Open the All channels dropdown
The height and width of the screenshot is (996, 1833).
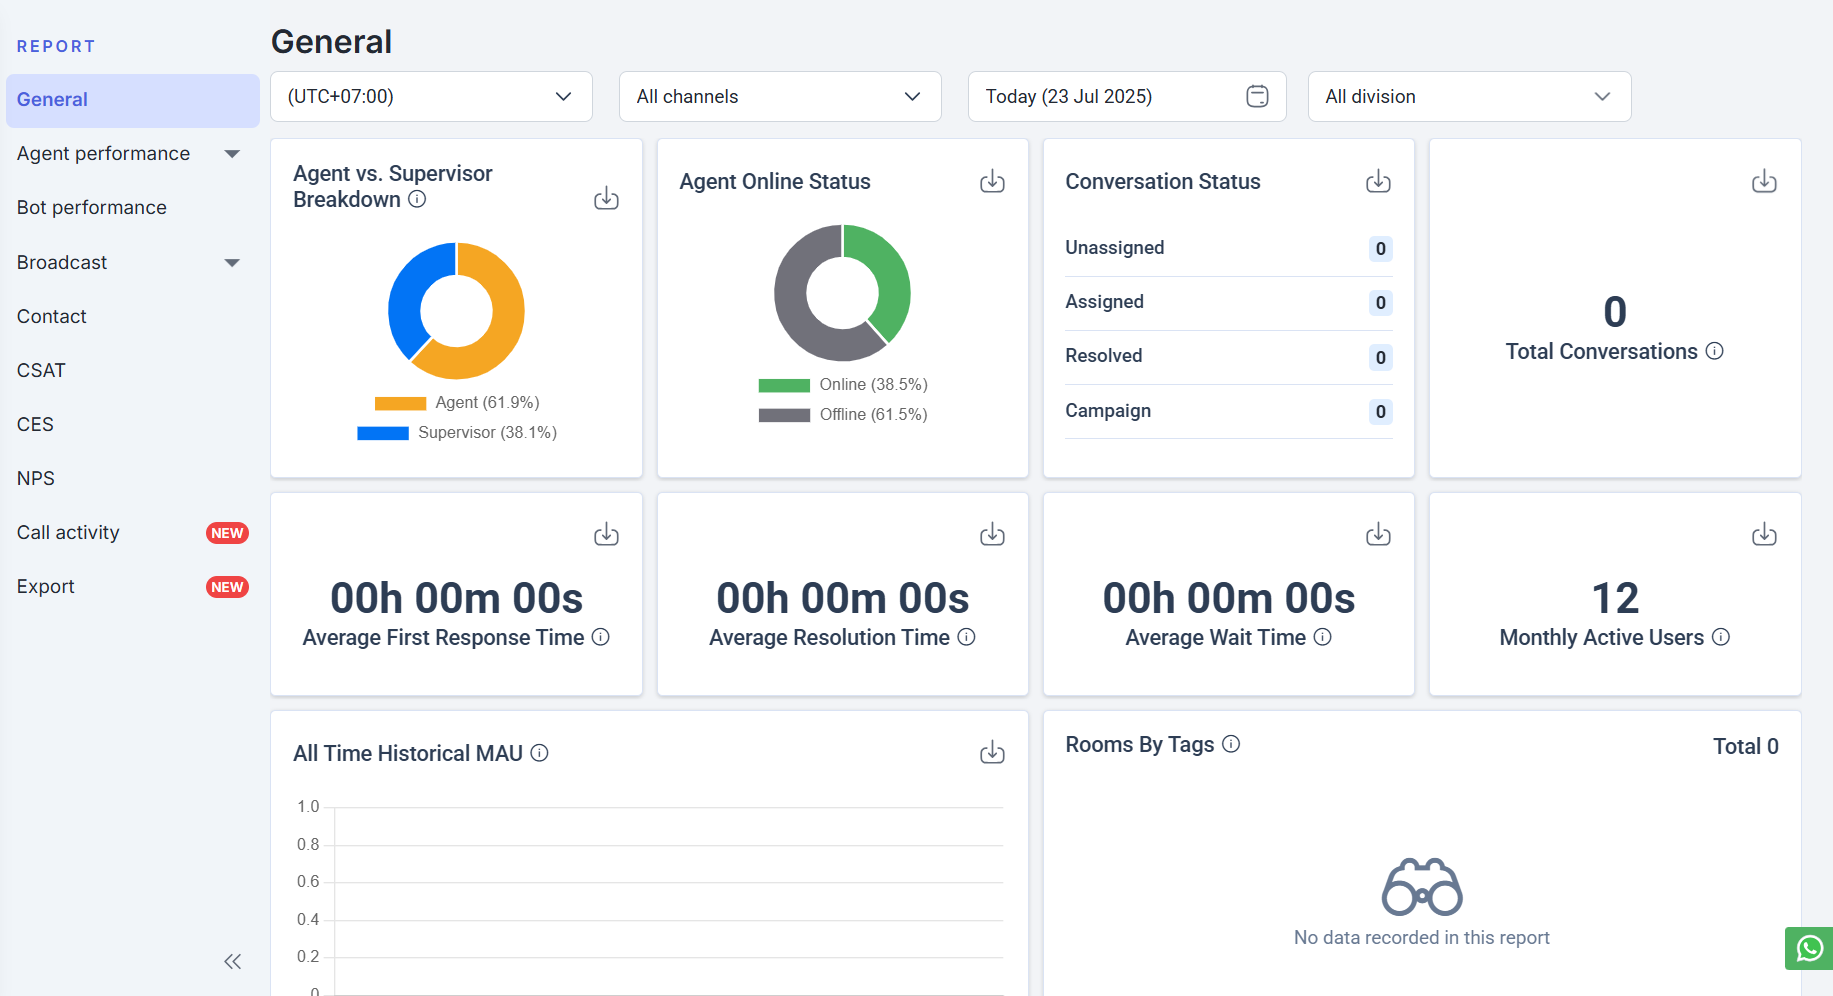tap(780, 97)
